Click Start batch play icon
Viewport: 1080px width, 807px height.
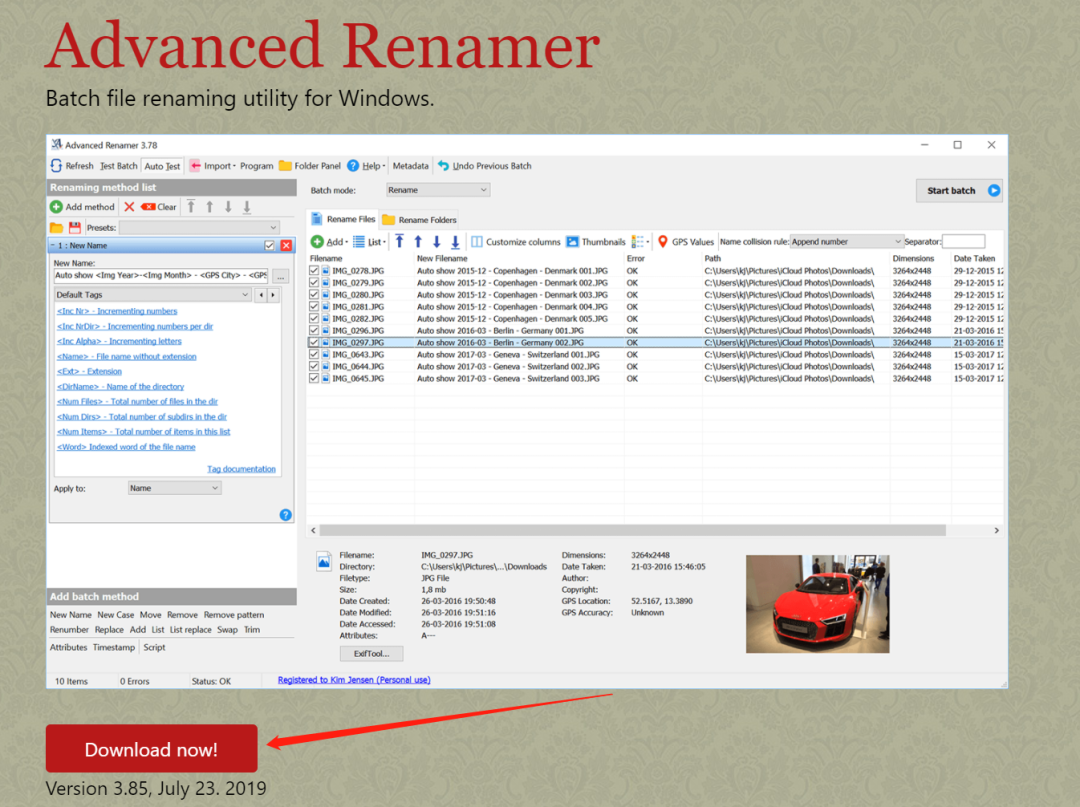(x=994, y=191)
